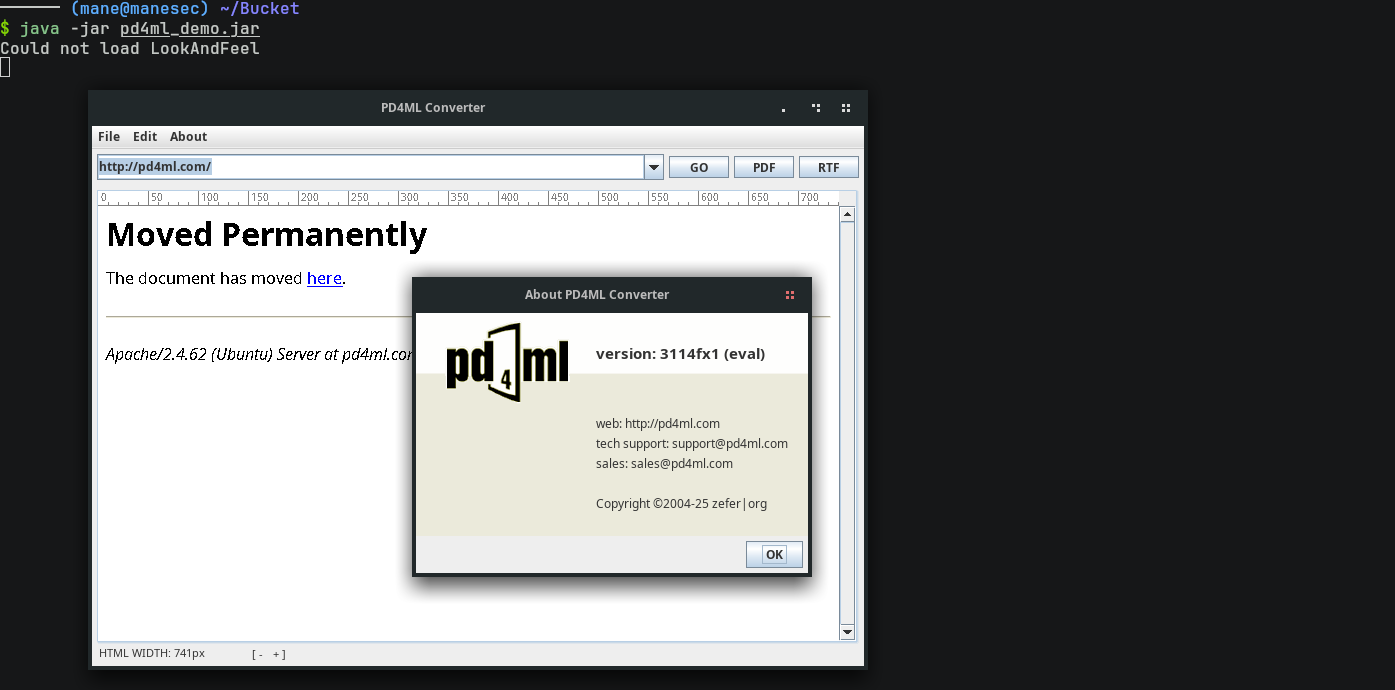
Task: Decrease HTML width with the minus control
Action: point(259,654)
